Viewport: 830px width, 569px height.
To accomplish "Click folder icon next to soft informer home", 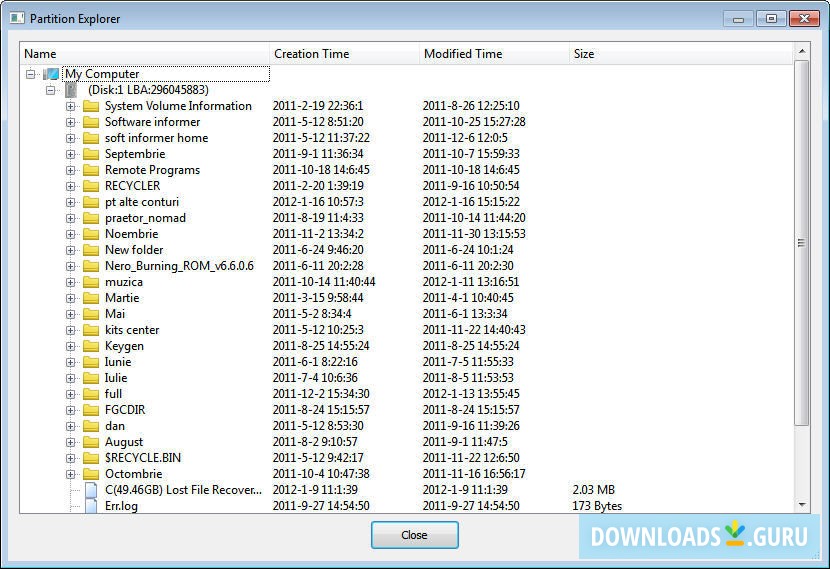I will click(91, 138).
